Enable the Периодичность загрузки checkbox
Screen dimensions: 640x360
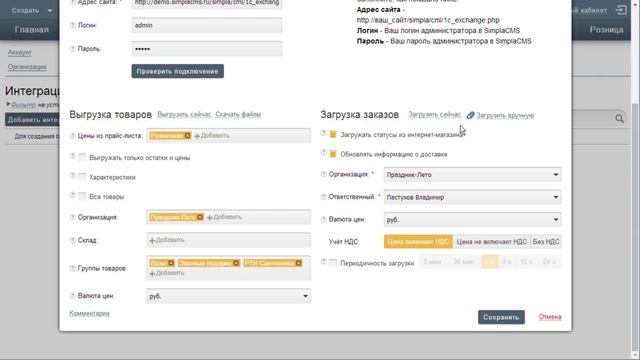coord(333,263)
